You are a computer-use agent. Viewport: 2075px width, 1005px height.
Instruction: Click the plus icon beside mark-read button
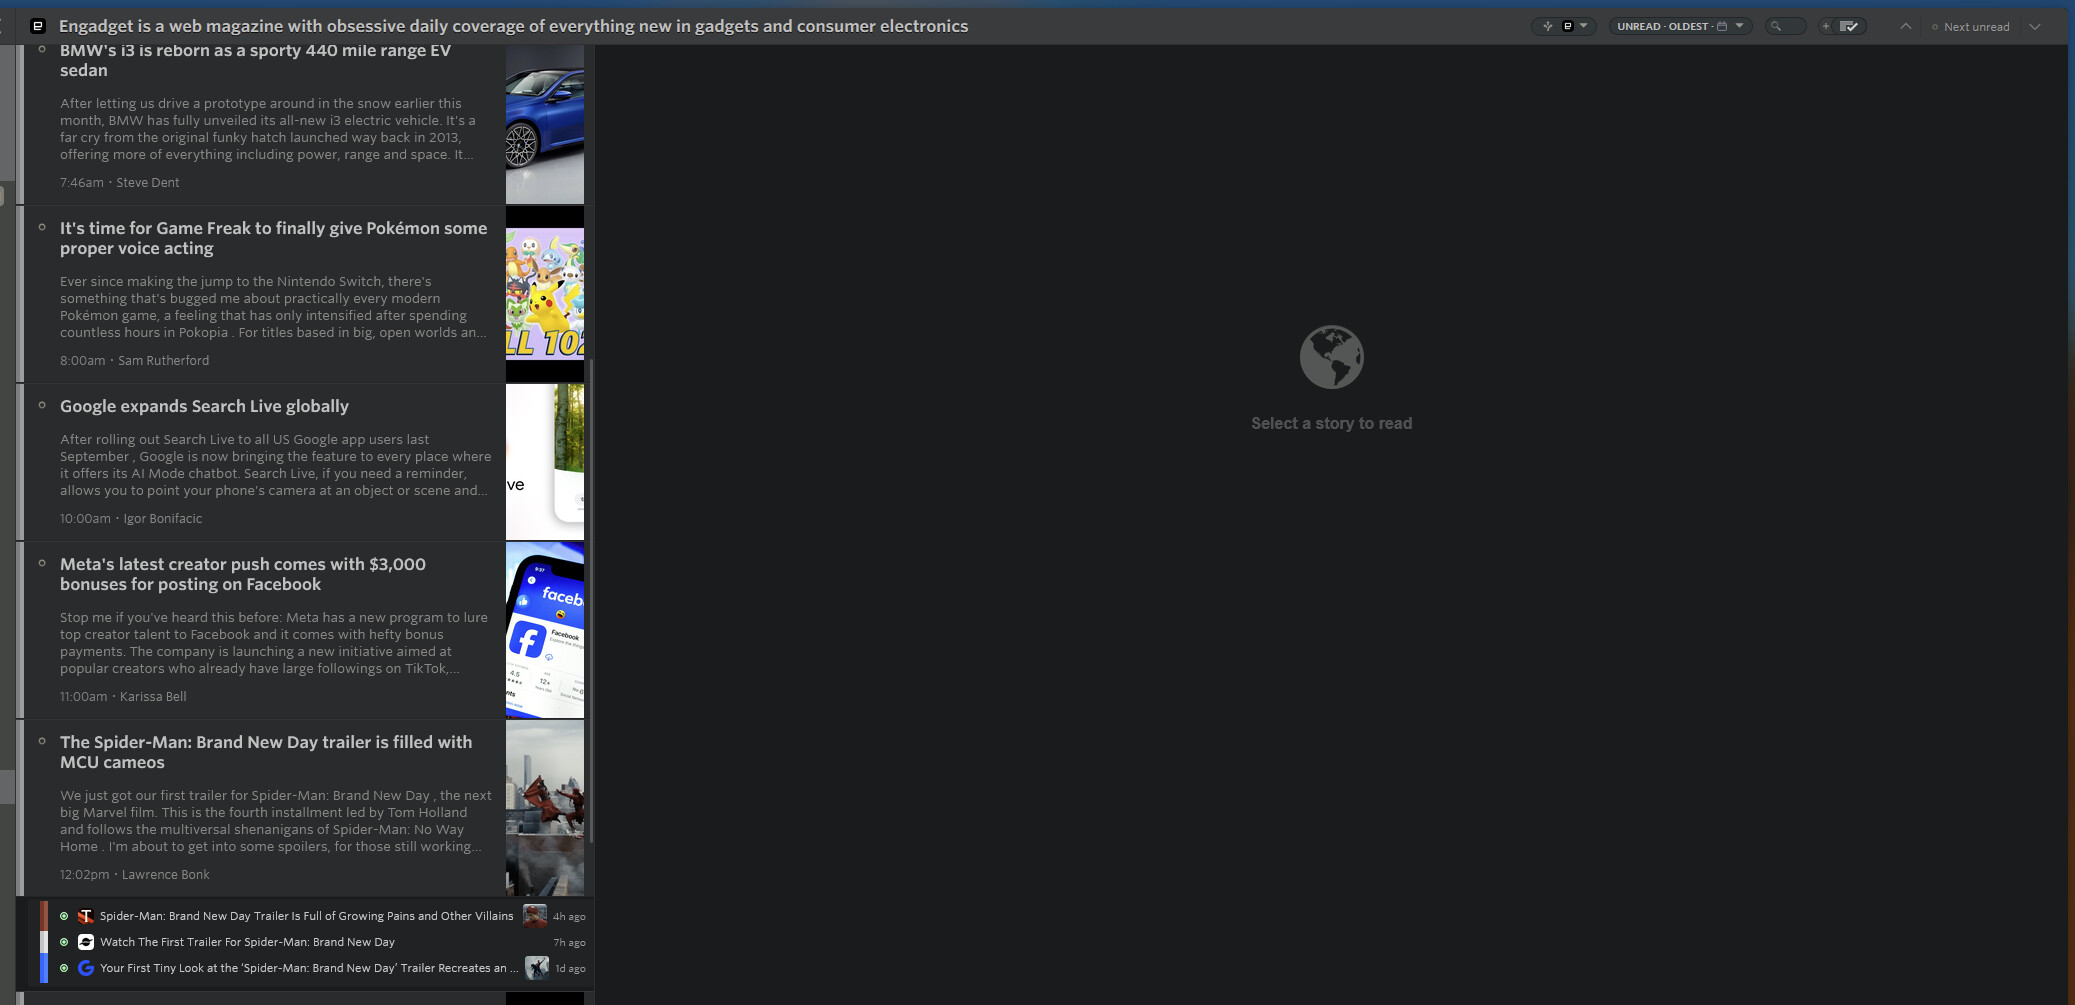(1826, 27)
